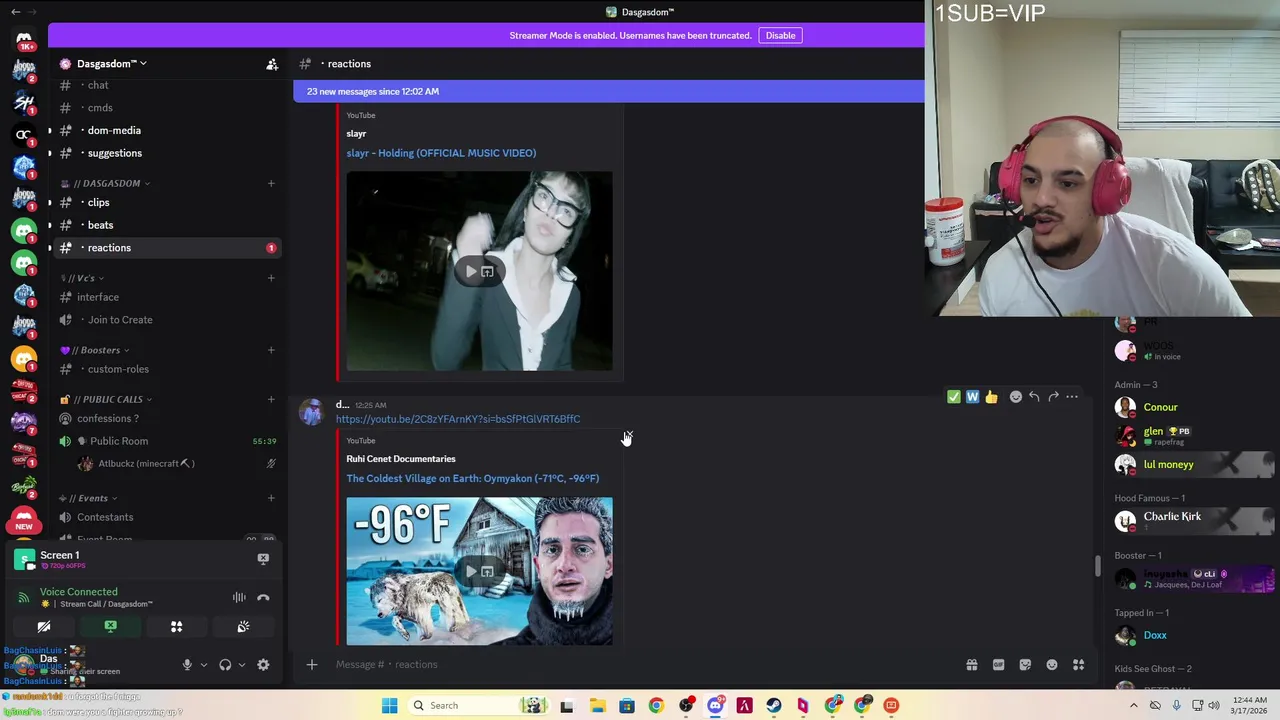Click the message input field
The height and width of the screenshot is (720, 1280).
[640, 664]
